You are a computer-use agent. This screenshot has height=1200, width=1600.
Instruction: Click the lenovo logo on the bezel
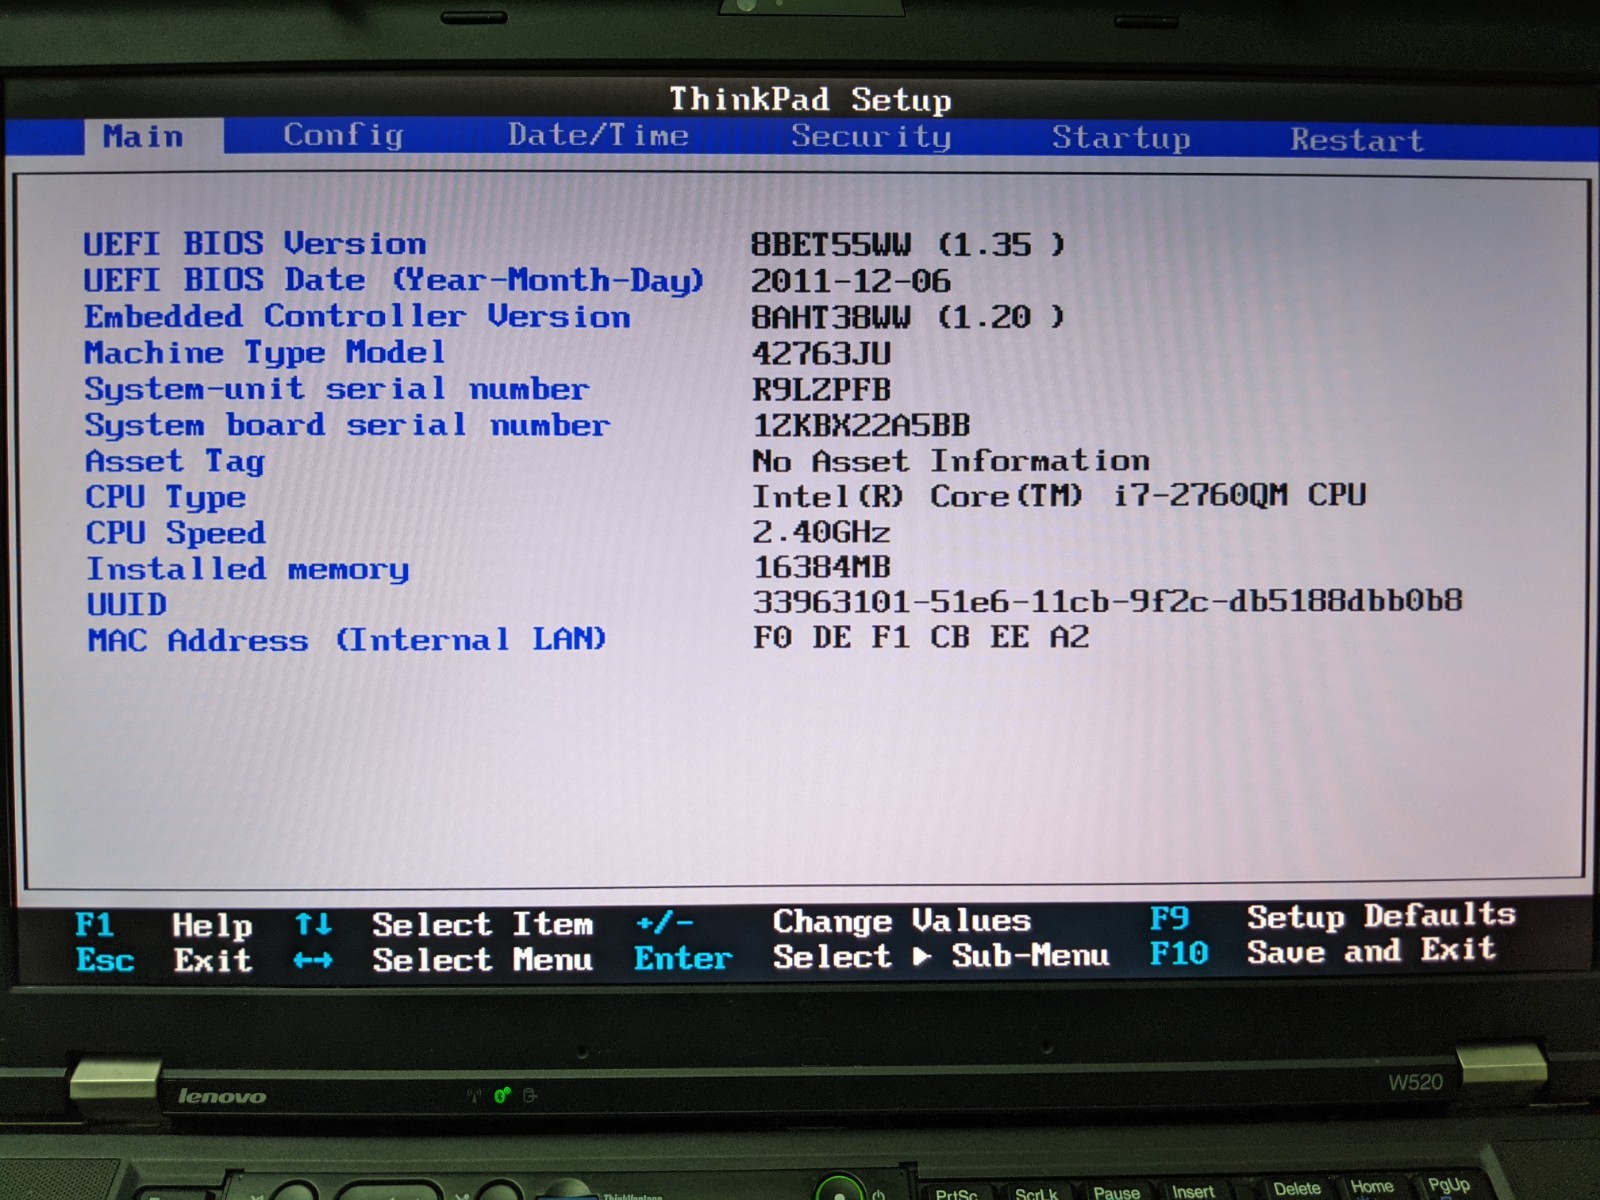[x=222, y=1096]
